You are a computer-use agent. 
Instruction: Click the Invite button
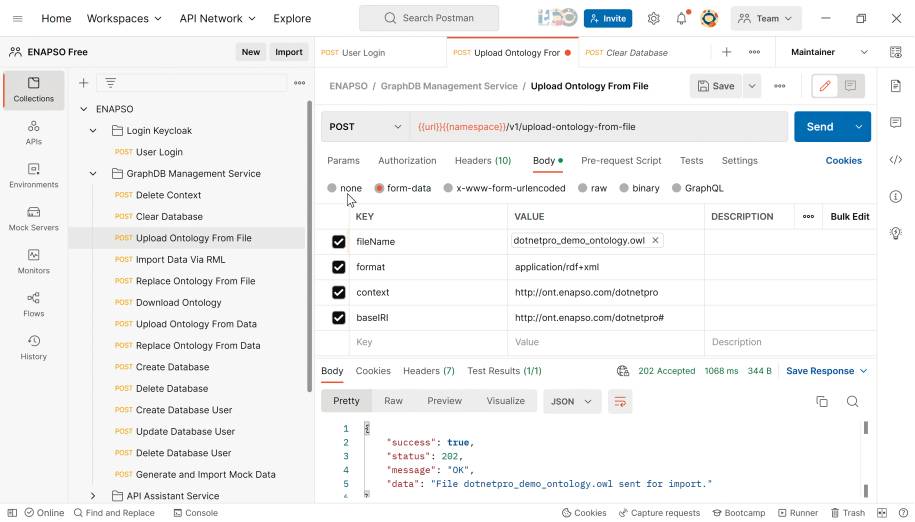(607, 19)
